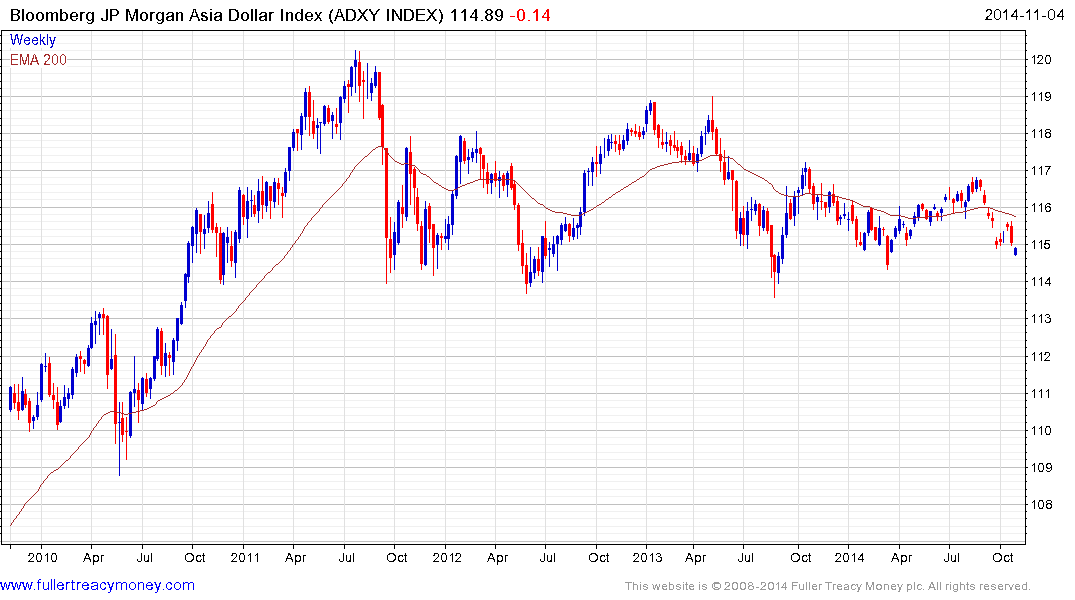Click the y-axis label 119
The height and width of the screenshot is (600, 1075).
[x=1041, y=97]
